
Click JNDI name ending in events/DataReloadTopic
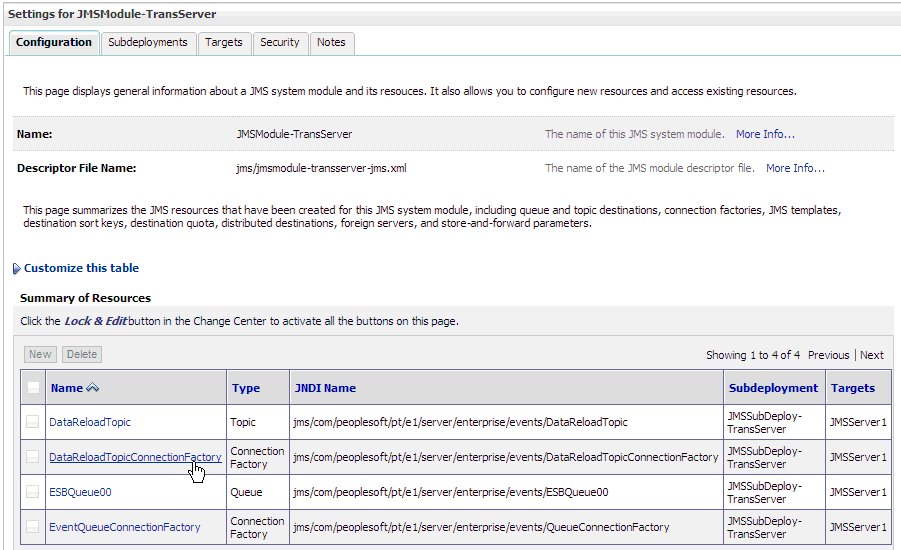(460, 422)
